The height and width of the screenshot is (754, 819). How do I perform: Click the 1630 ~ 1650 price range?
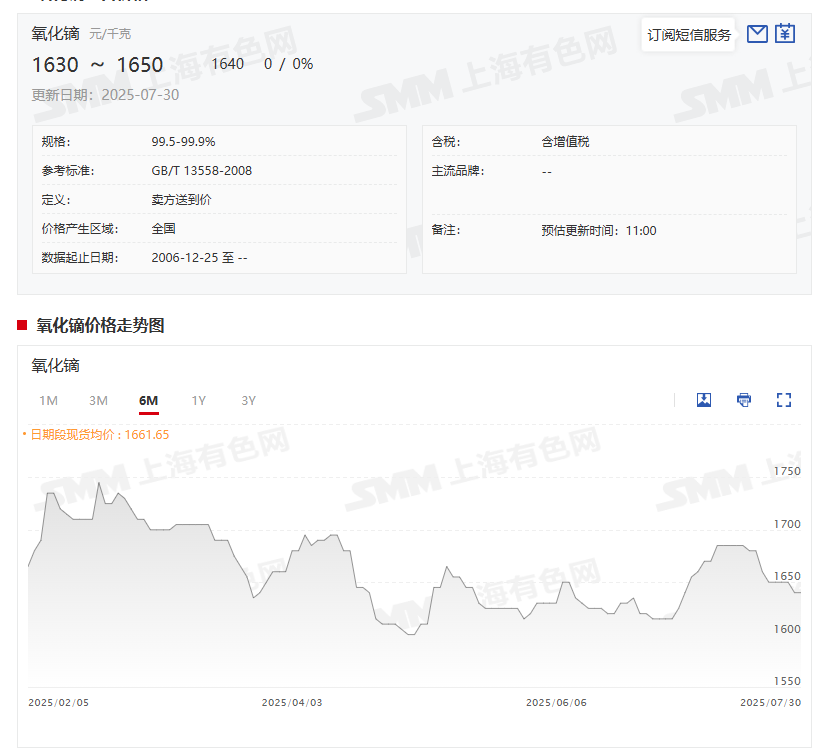click(x=97, y=65)
